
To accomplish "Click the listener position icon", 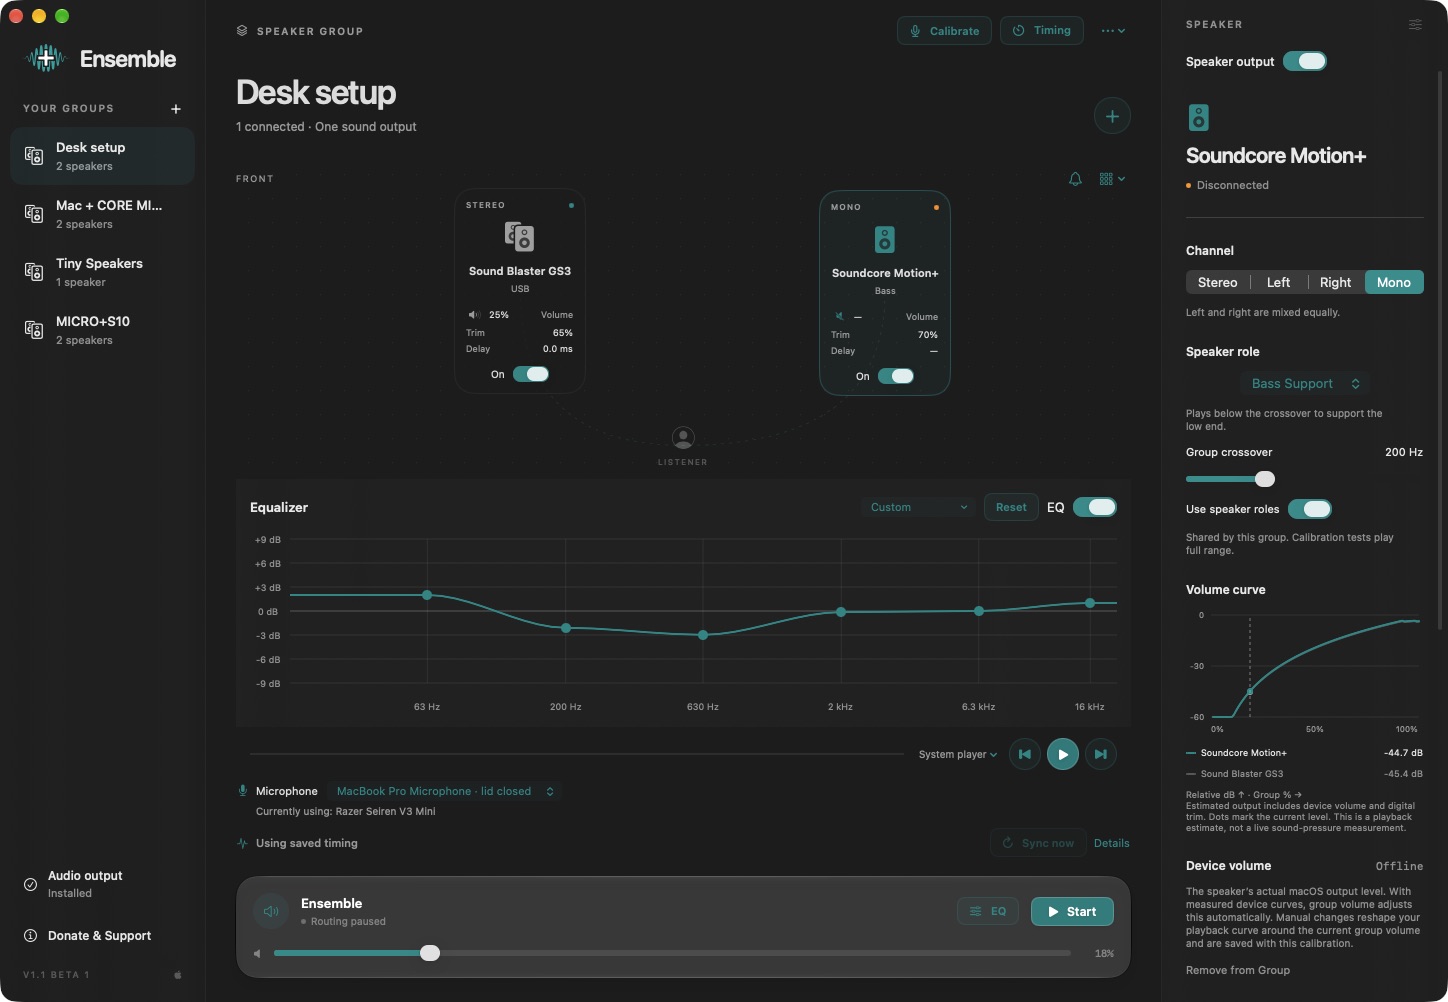I will [x=683, y=437].
